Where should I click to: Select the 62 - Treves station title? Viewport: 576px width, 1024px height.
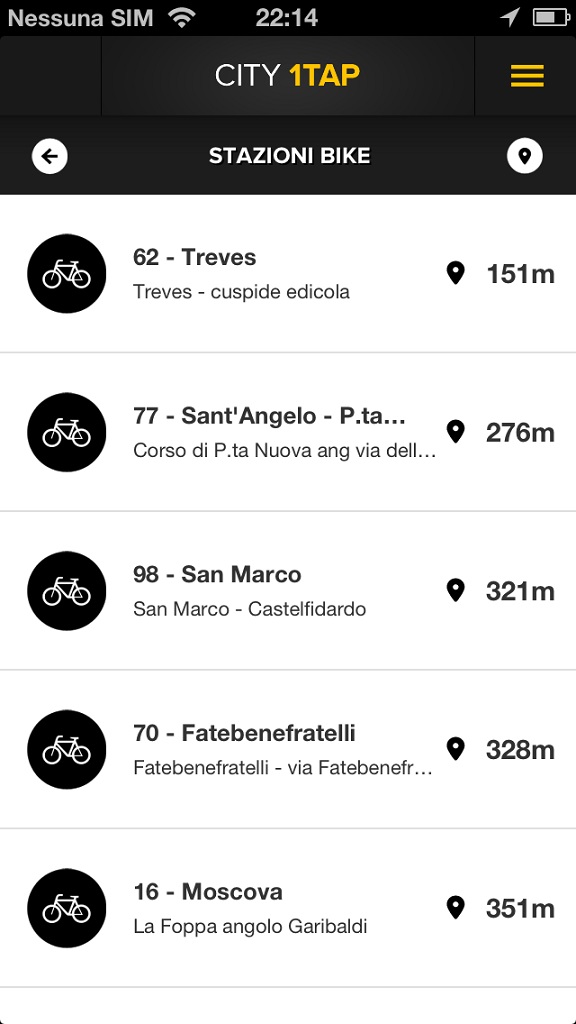click(195, 257)
